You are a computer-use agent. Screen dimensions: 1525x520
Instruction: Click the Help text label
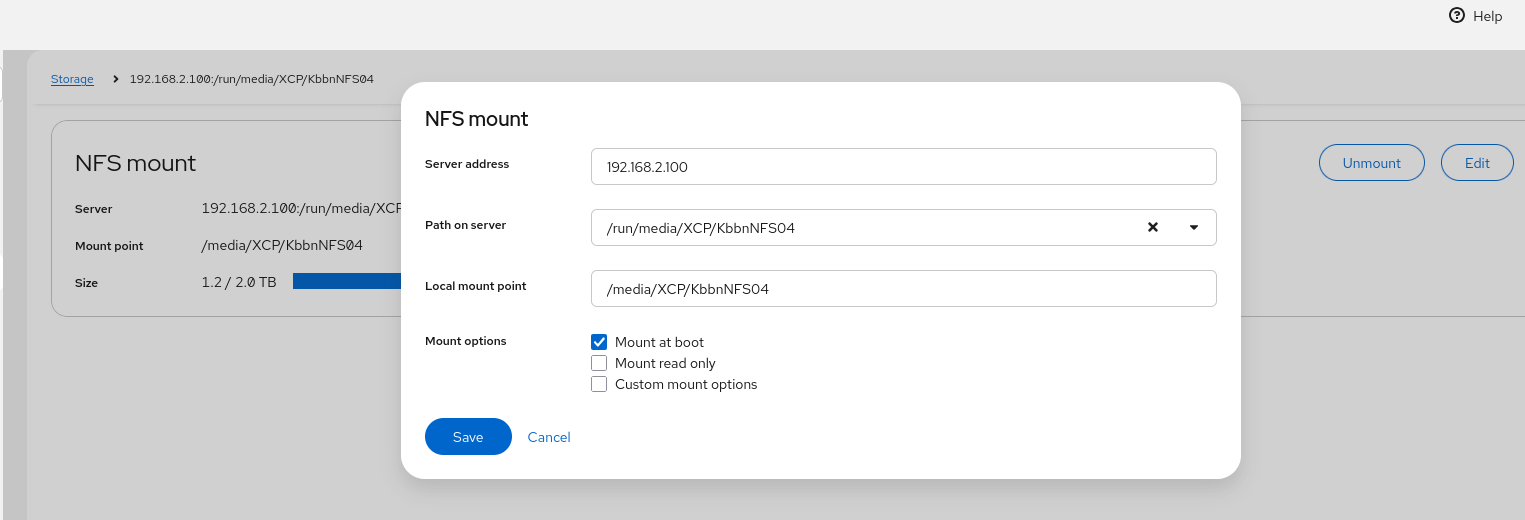click(1488, 16)
